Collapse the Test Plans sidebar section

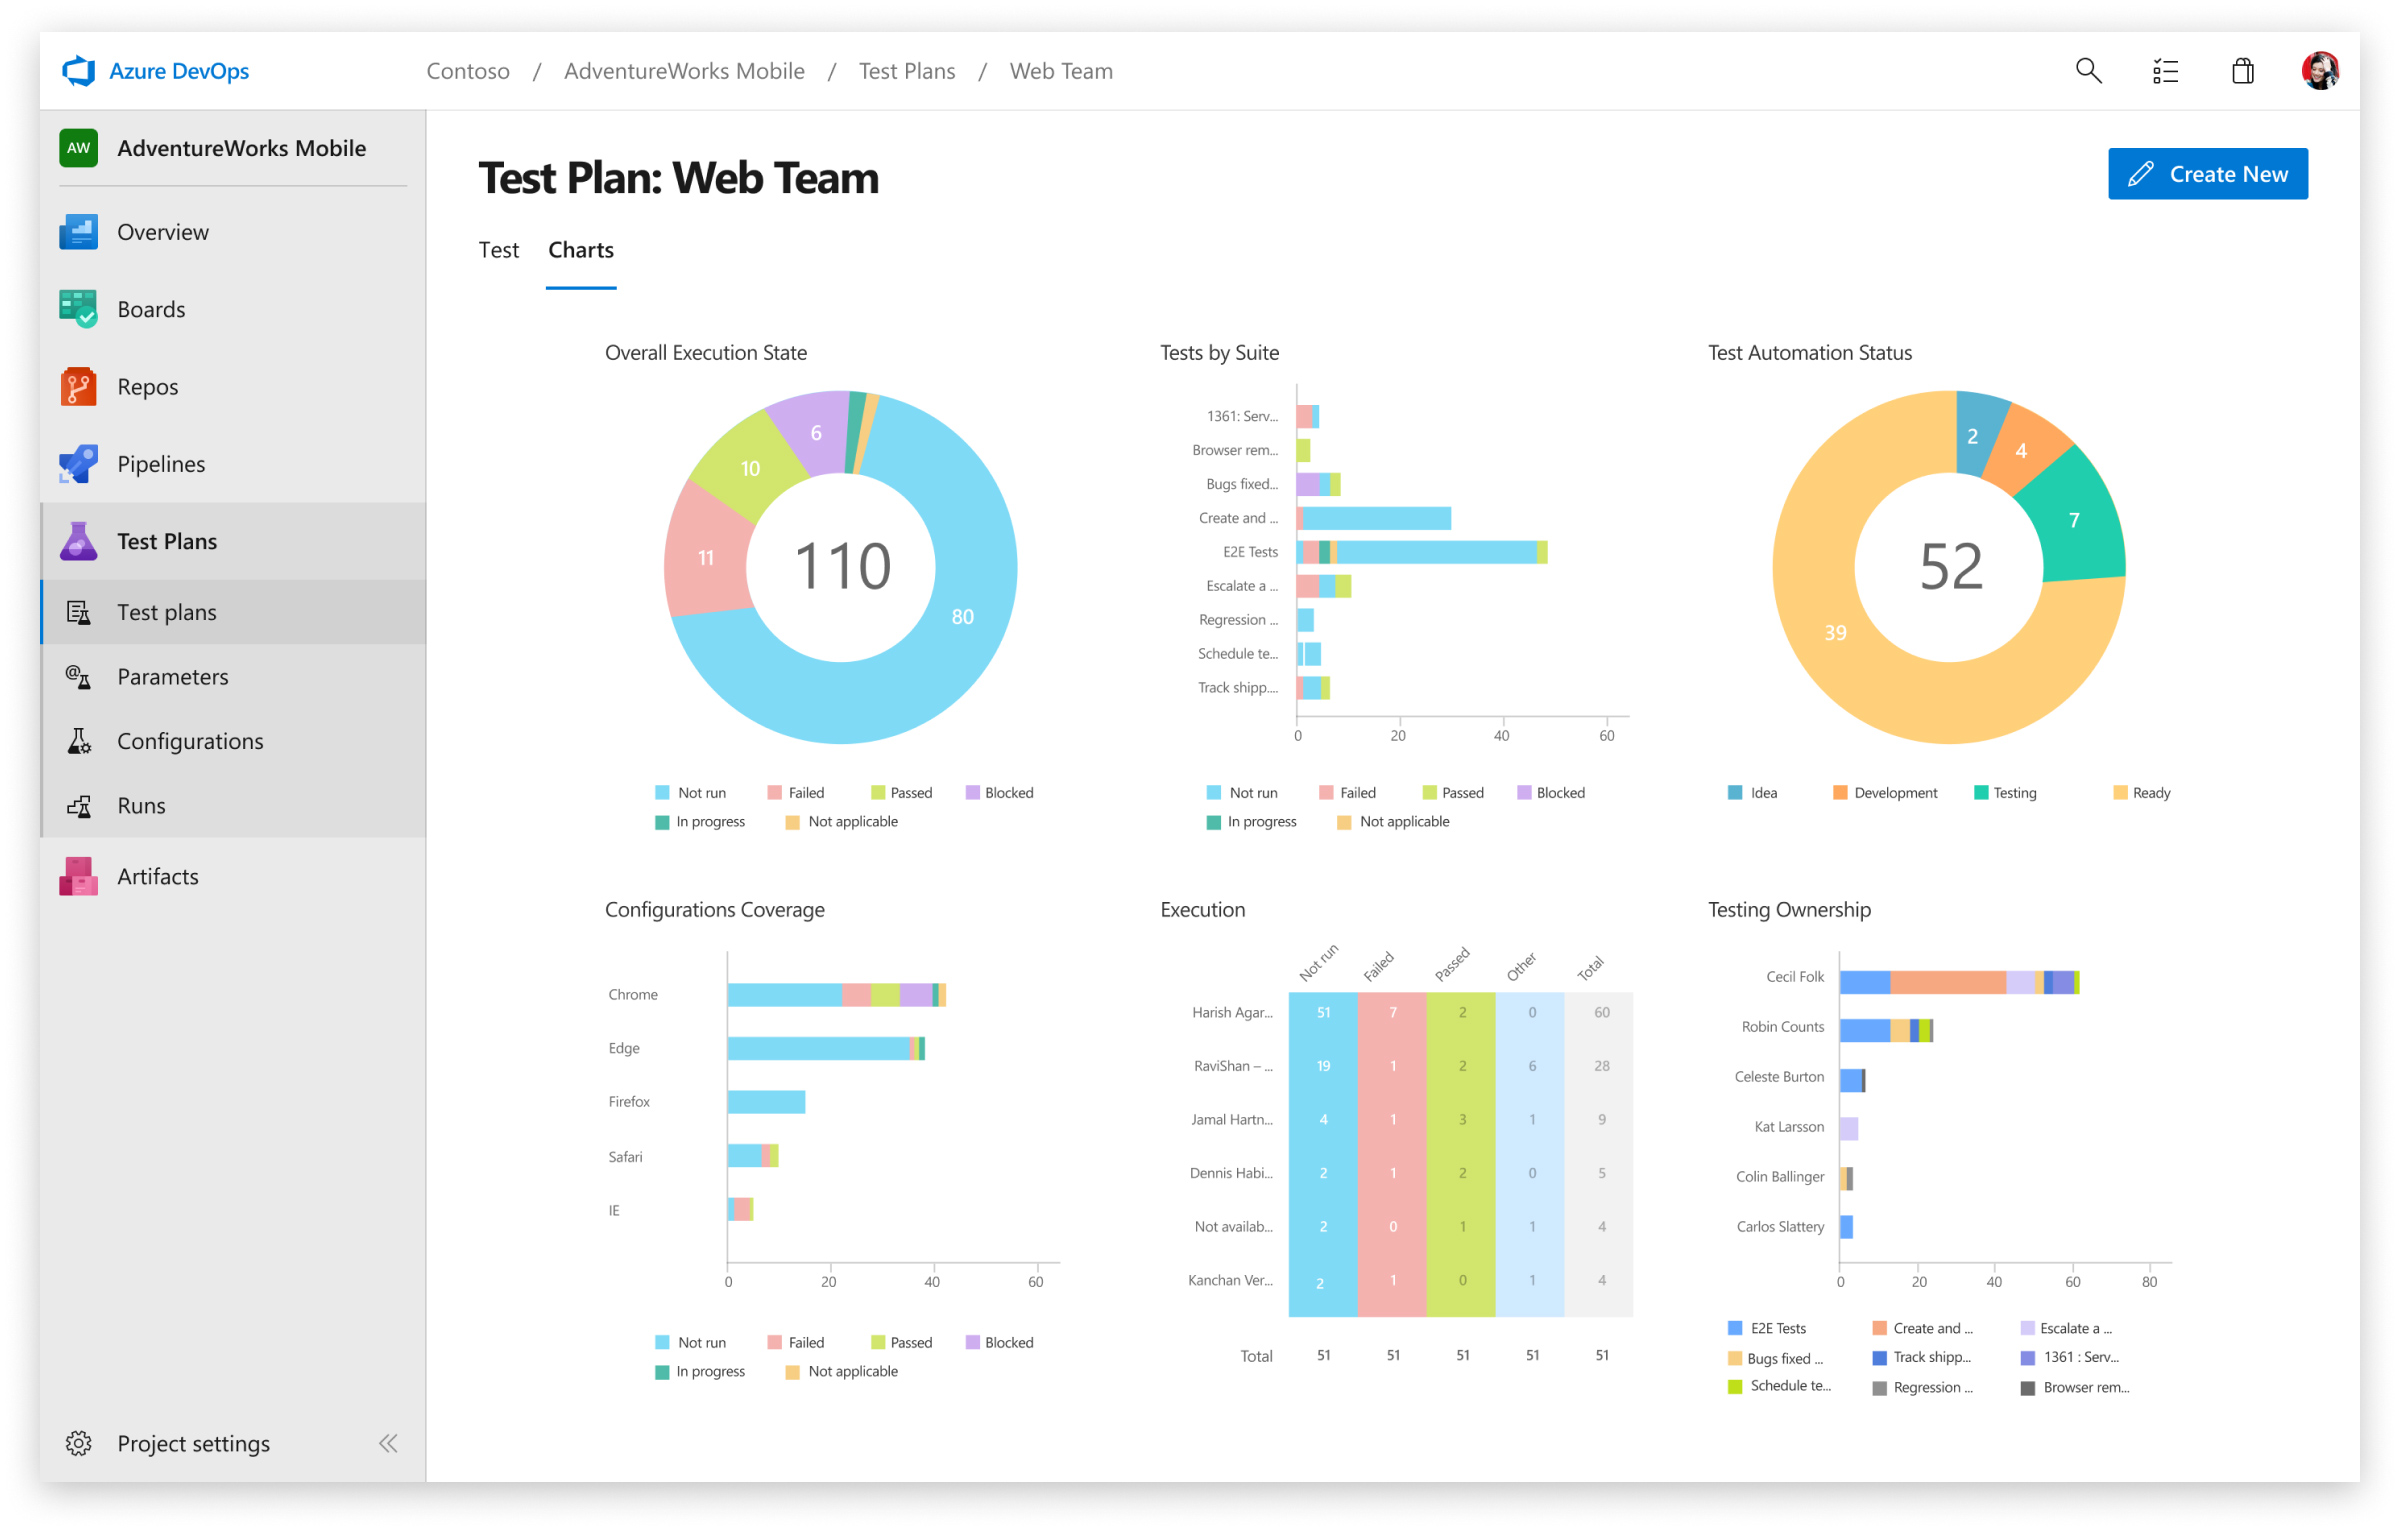click(x=166, y=541)
